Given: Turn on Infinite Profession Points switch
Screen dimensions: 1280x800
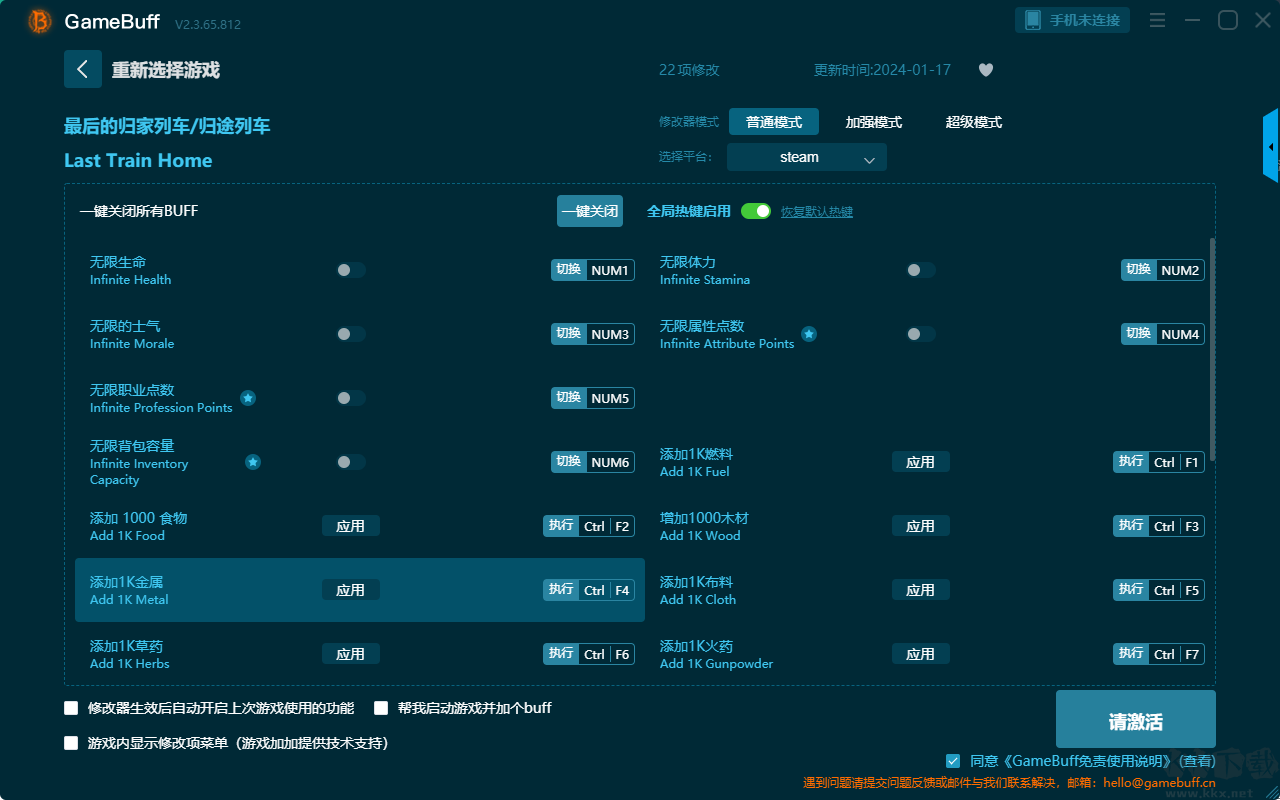Looking at the screenshot, I should tap(351, 398).
